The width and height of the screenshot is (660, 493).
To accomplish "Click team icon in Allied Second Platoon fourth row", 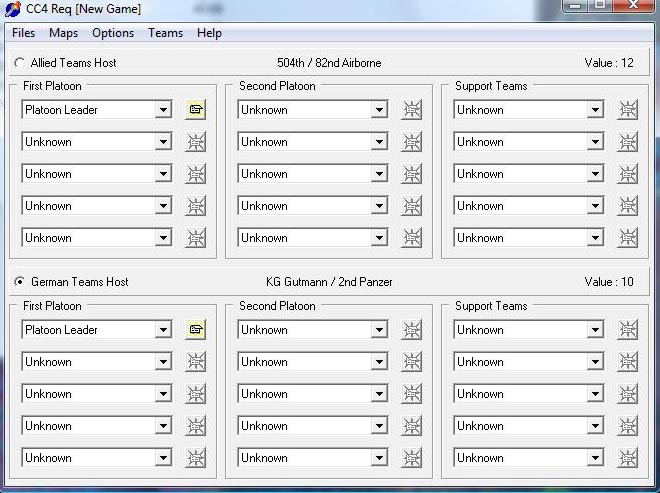I will (411, 206).
